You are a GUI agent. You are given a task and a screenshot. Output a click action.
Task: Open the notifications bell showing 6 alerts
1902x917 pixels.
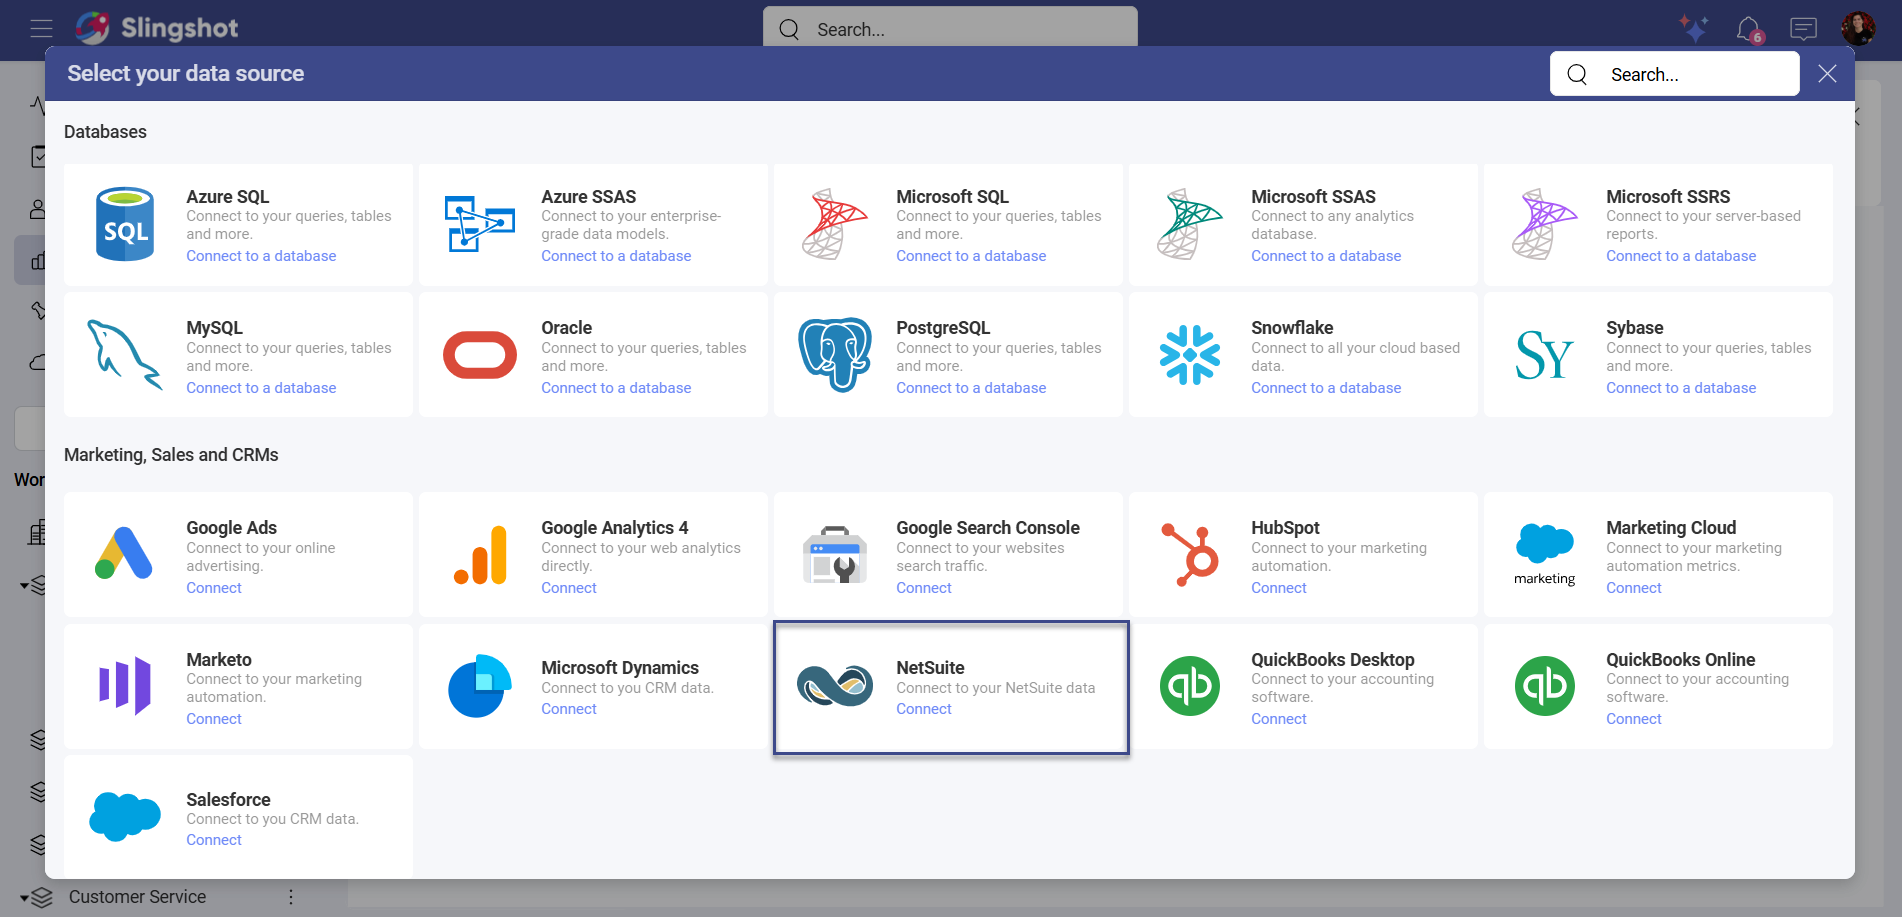coord(1746,28)
